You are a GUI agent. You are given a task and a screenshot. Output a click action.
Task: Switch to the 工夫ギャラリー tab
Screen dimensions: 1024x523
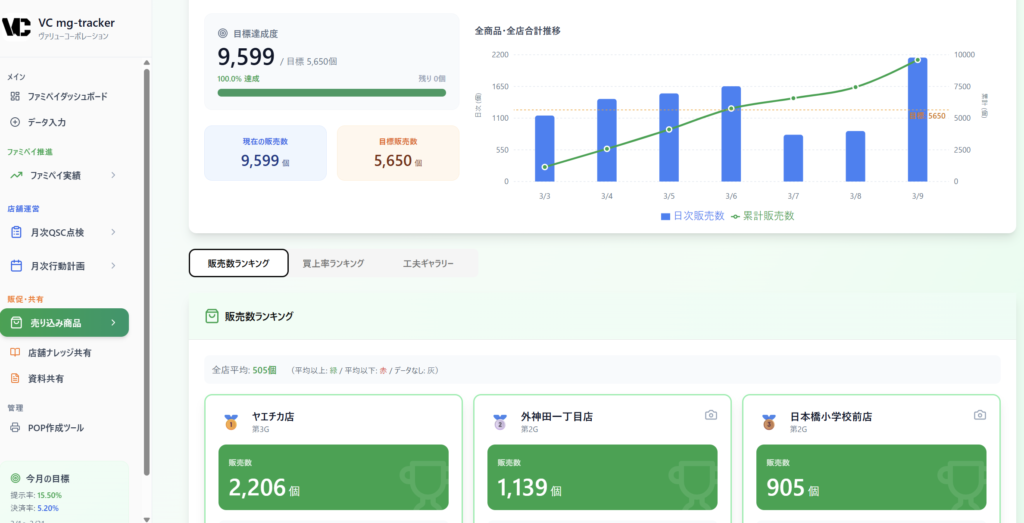tap(428, 263)
